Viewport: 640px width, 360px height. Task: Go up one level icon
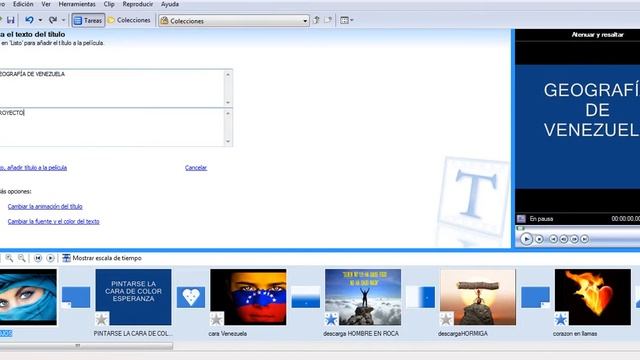(x=316, y=20)
